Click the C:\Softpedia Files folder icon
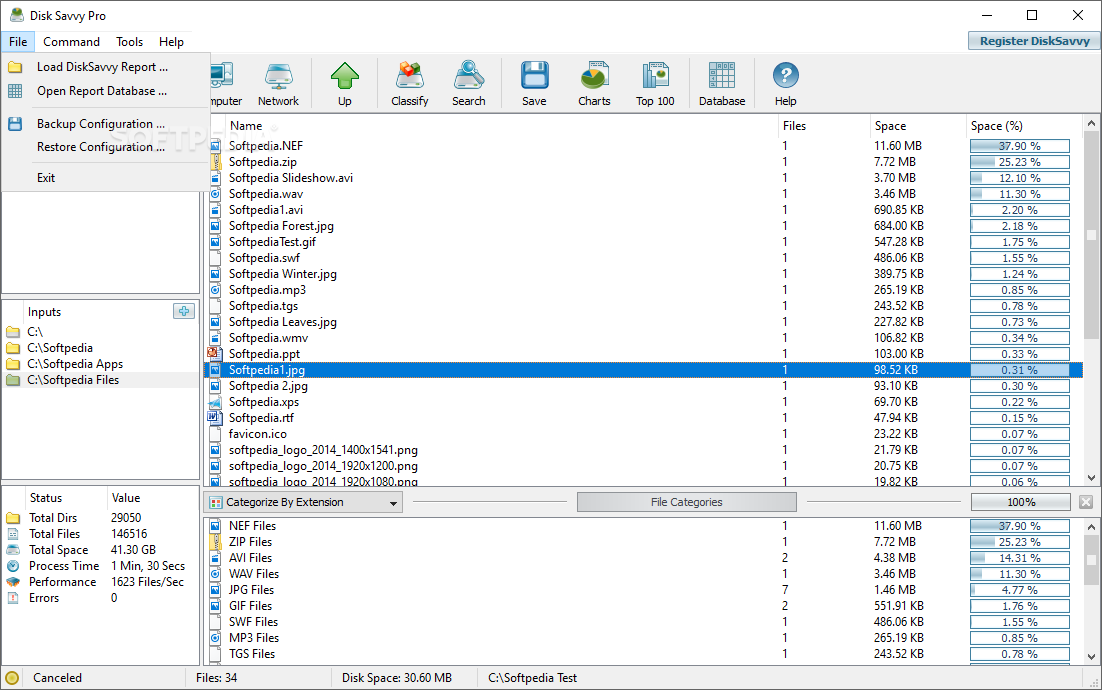 (13, 380)
